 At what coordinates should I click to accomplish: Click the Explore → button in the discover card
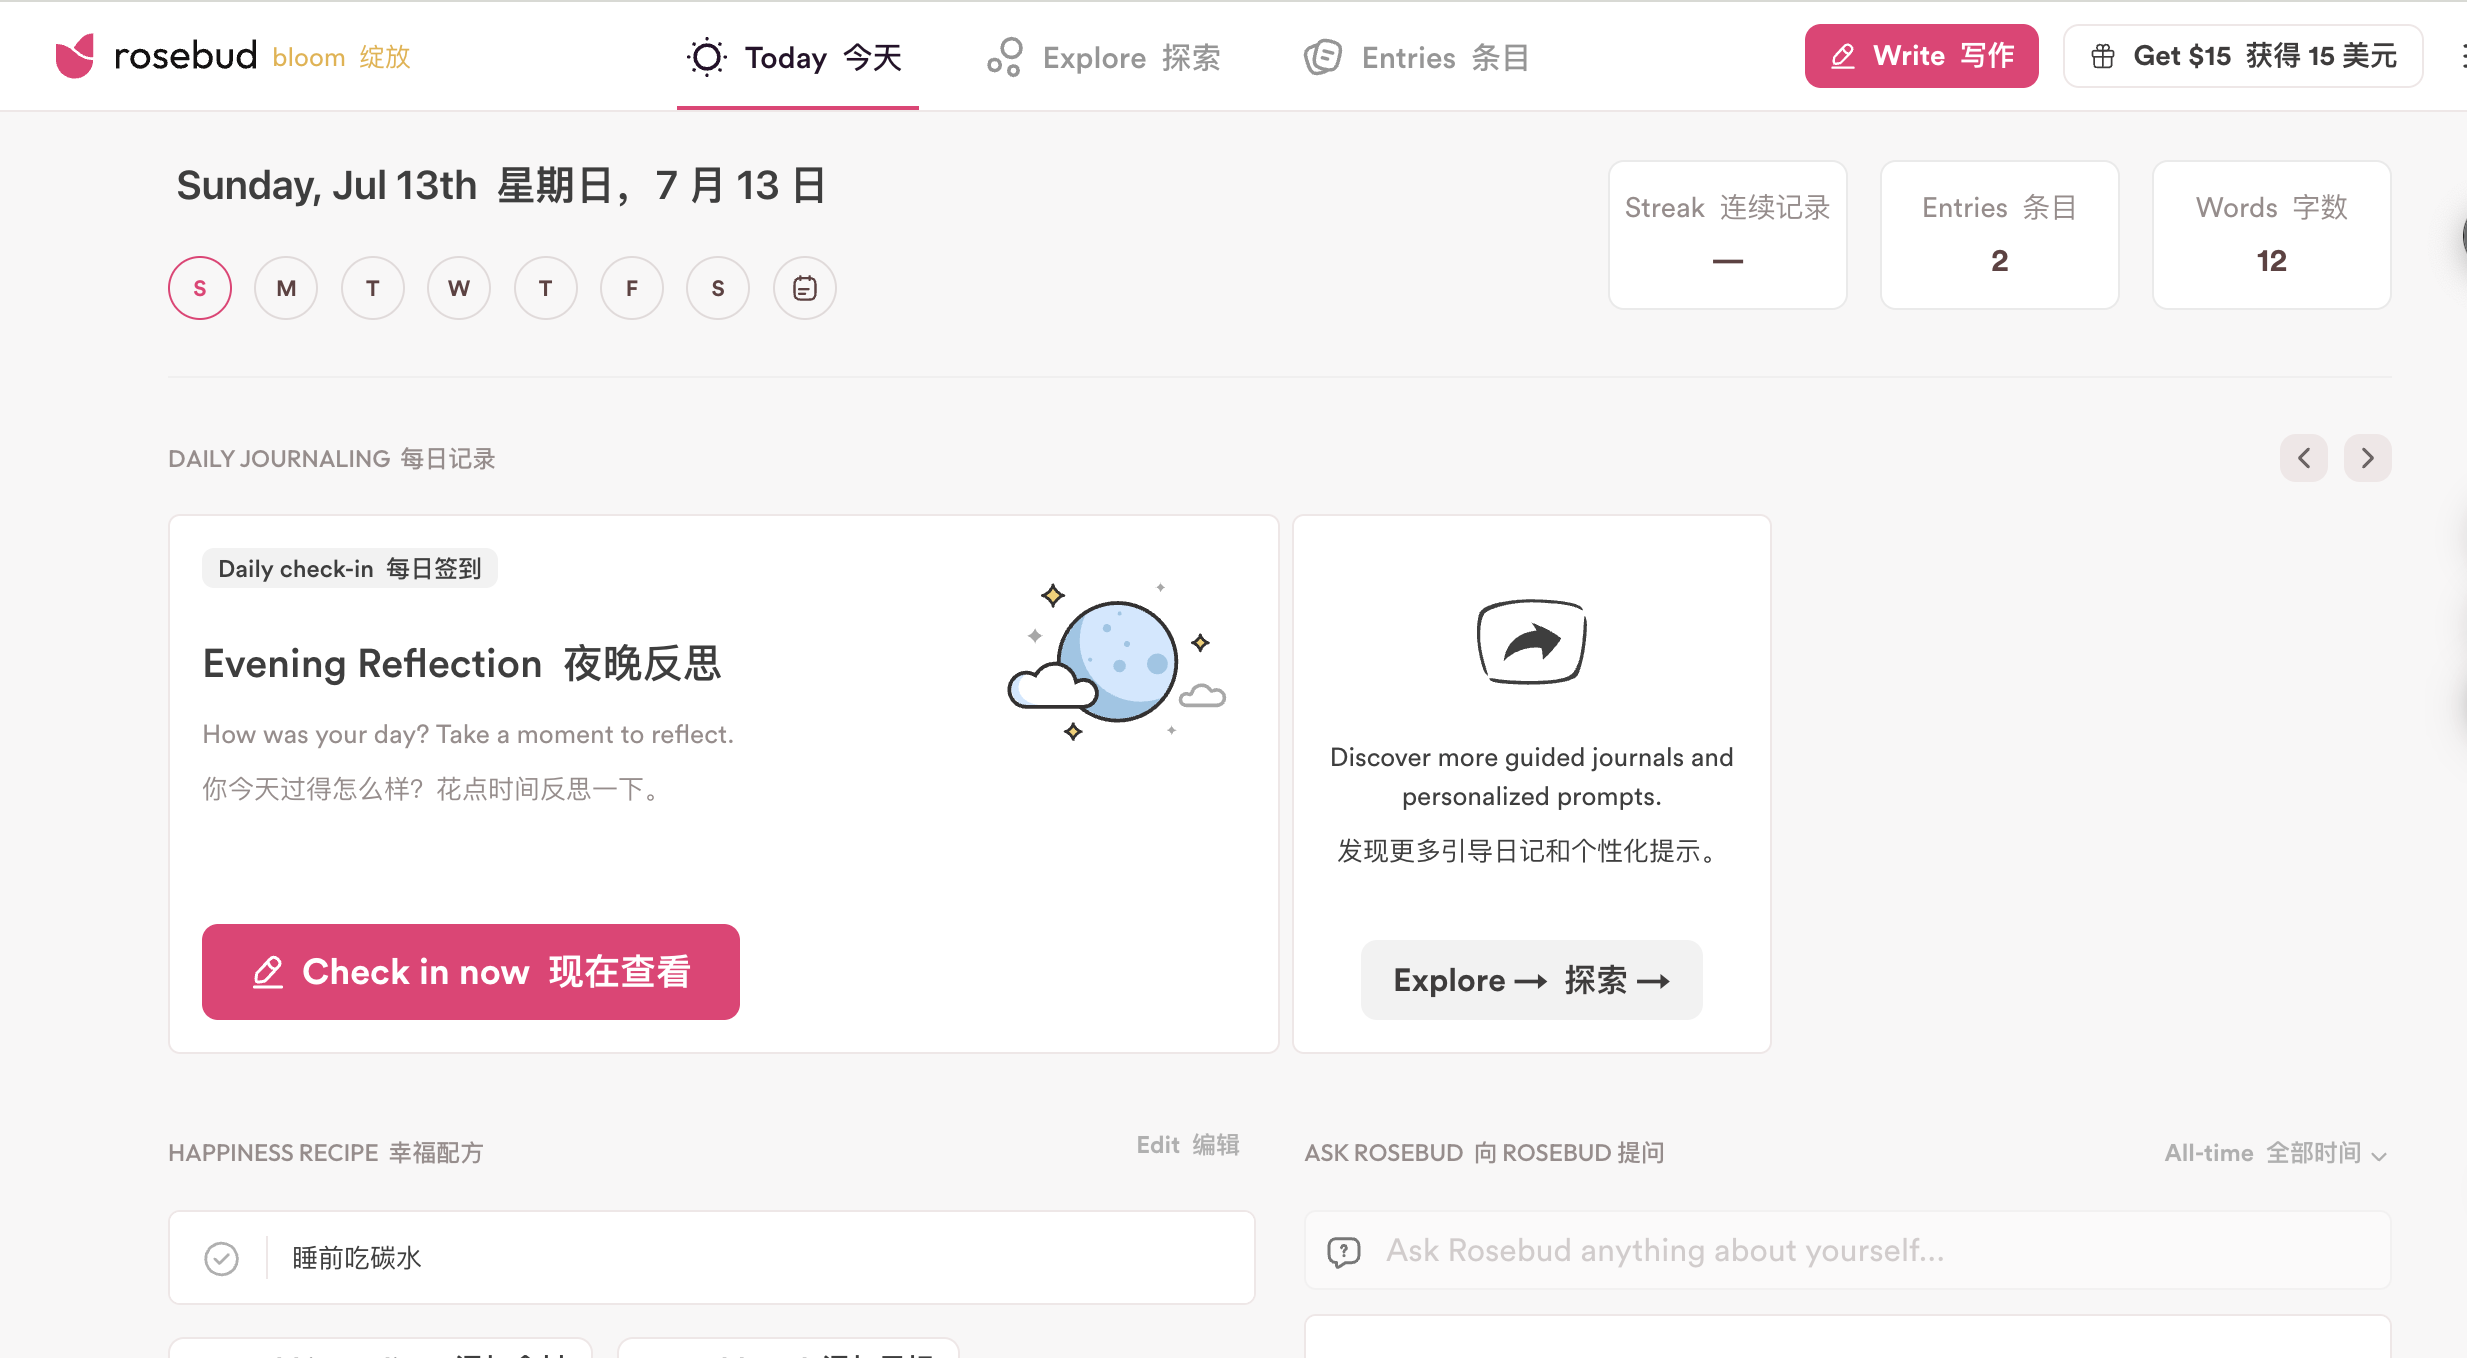click(1530, 980)
